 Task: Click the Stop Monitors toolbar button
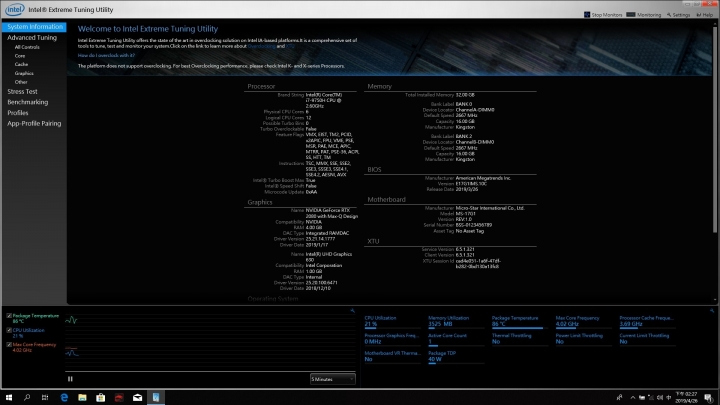(x=603, y=15)
